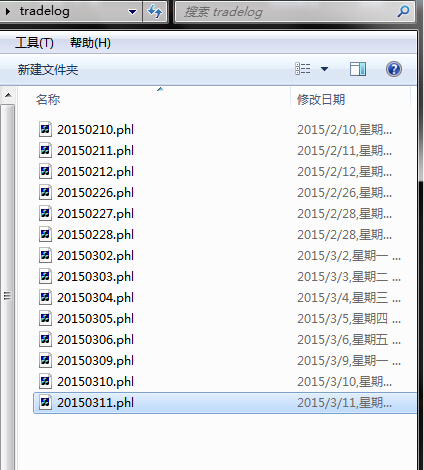This screenshot has width=424, height=470.
Task: Open the 帮助(H) menu
Action: 90,43
